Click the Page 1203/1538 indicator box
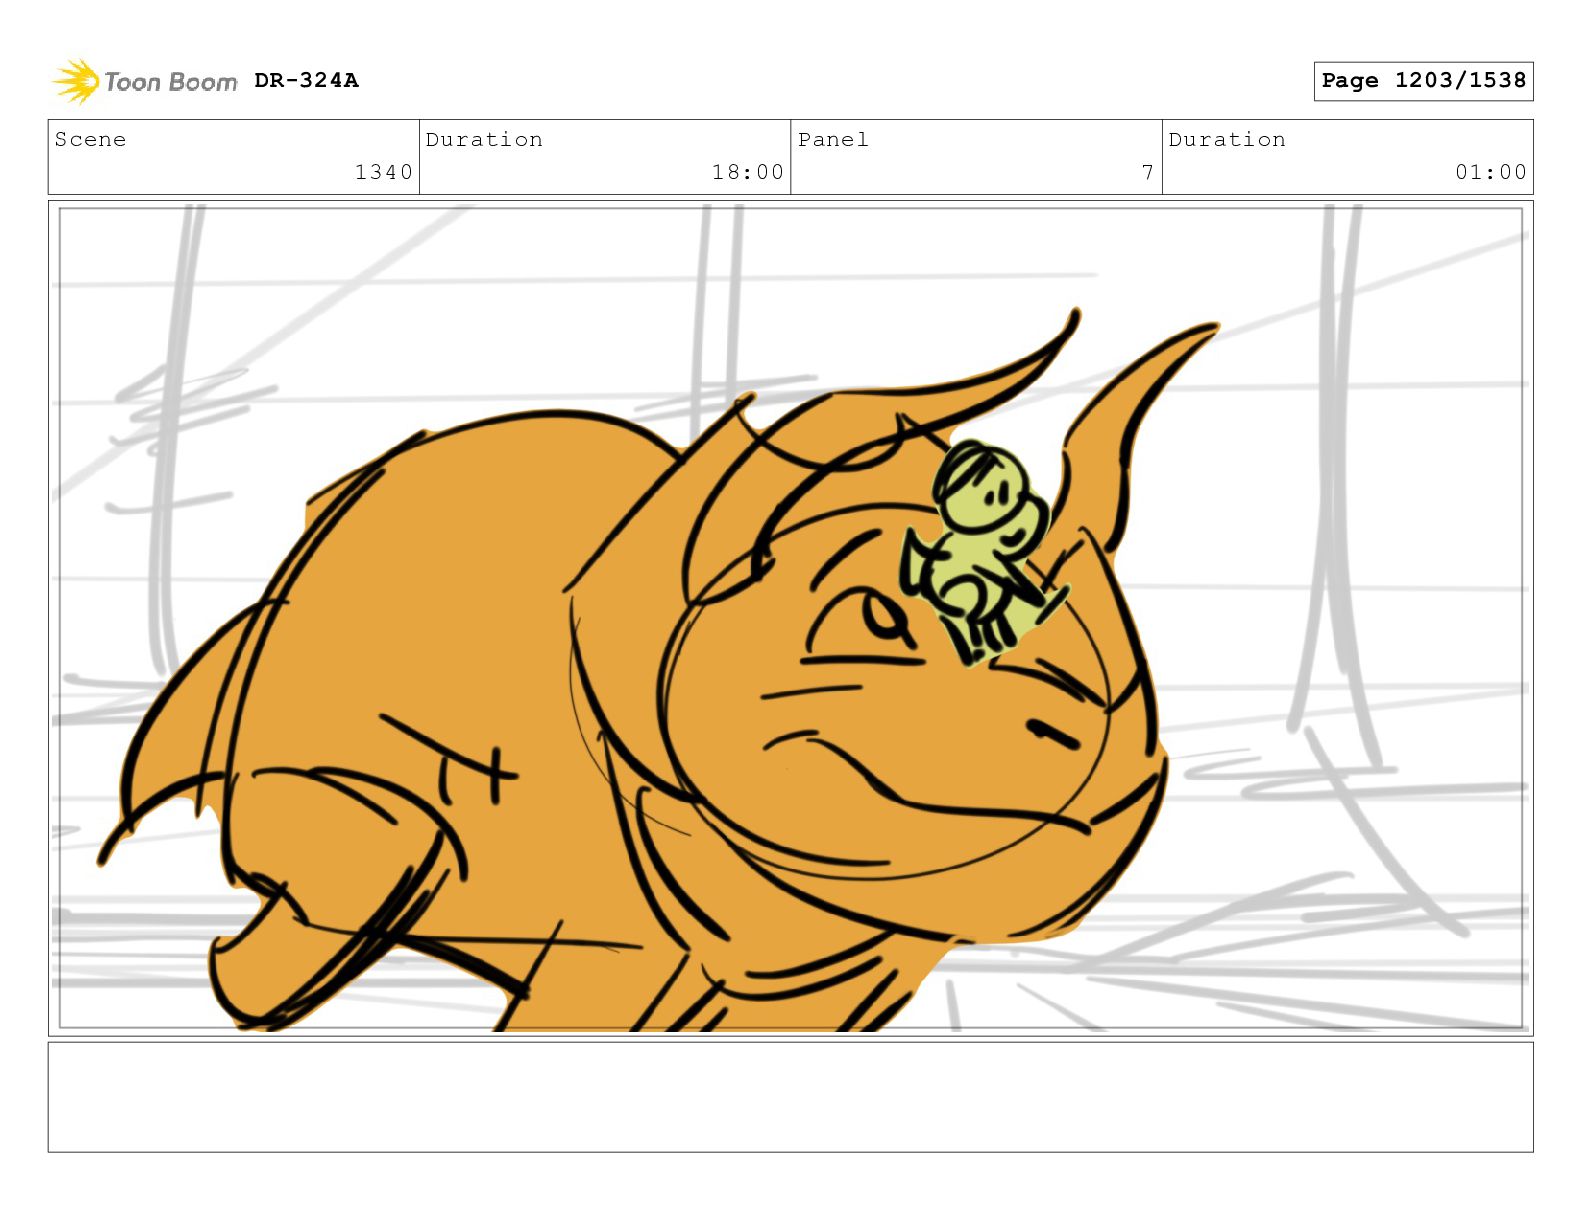Viewport: 1584px width, 1224px height. coord(1423,81)
